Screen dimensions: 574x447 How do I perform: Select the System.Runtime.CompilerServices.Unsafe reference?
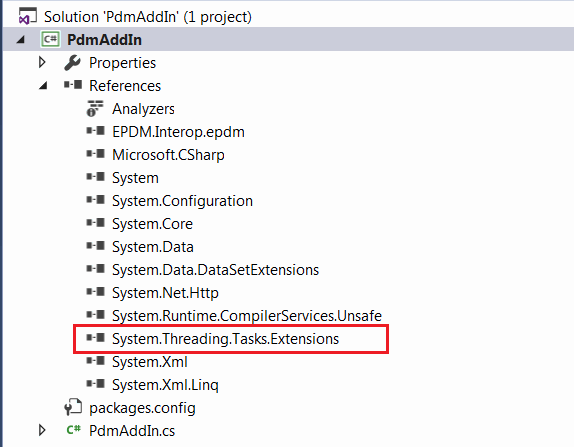(247, 316)
